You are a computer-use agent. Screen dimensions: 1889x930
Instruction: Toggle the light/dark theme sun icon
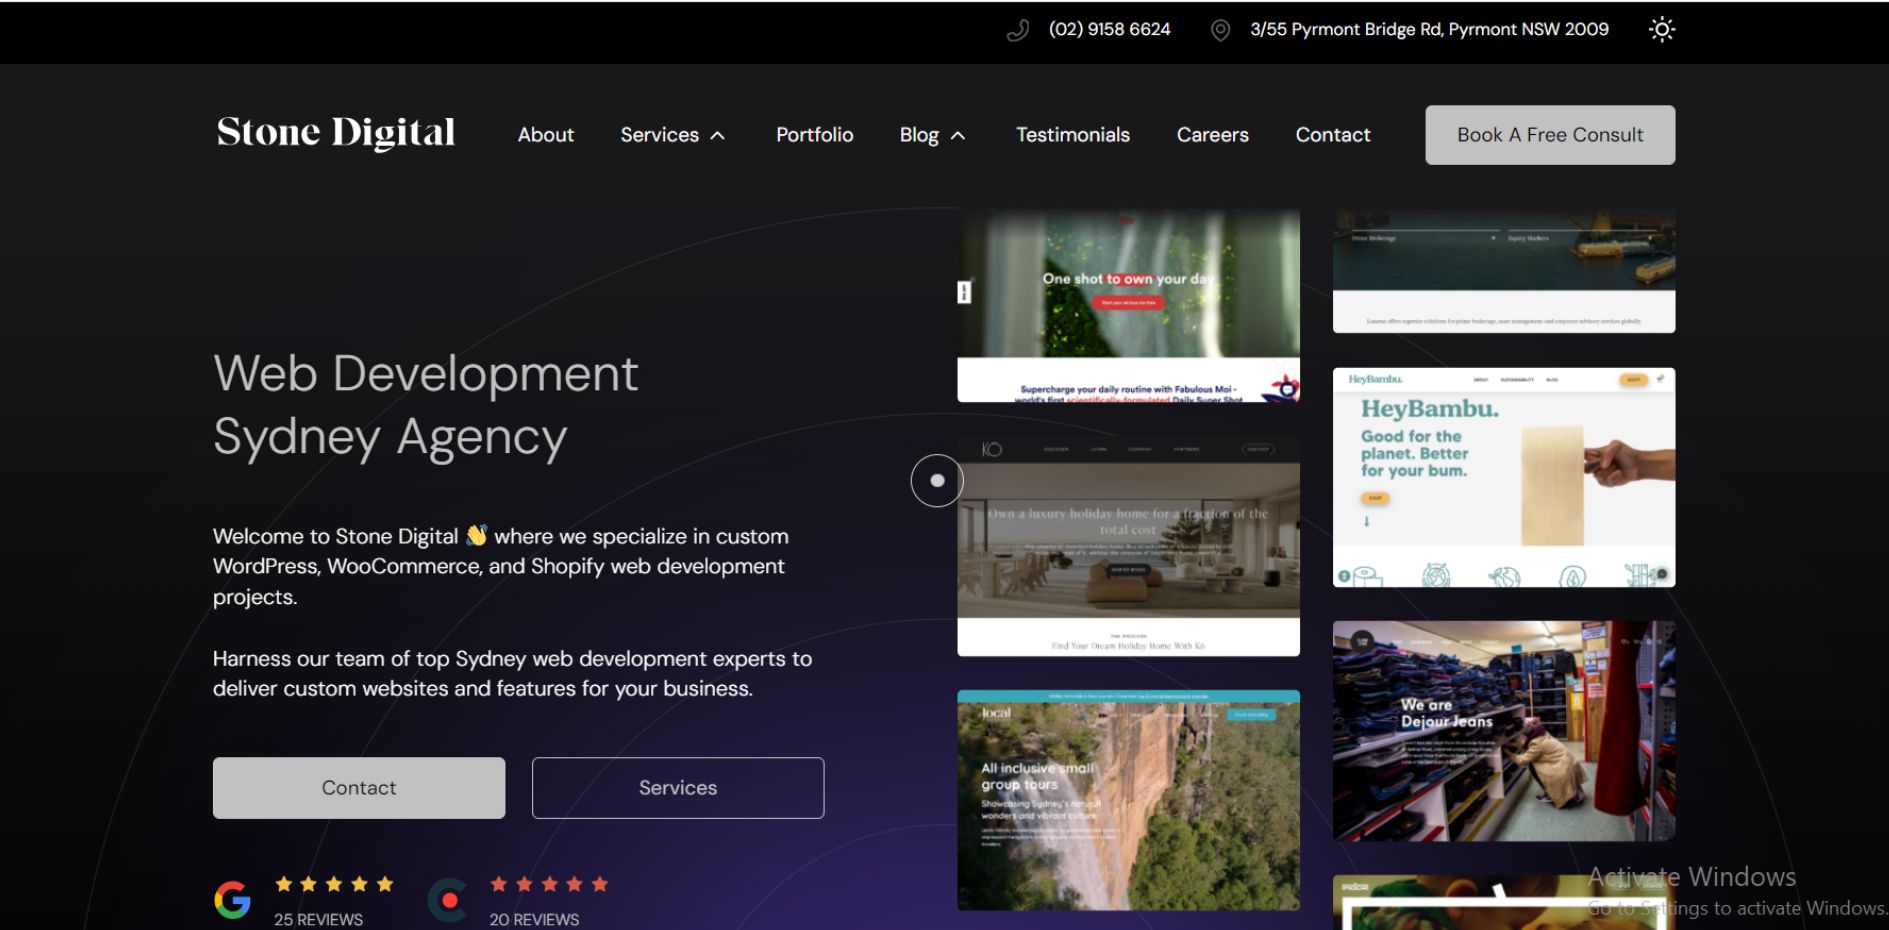point(1661,30)
